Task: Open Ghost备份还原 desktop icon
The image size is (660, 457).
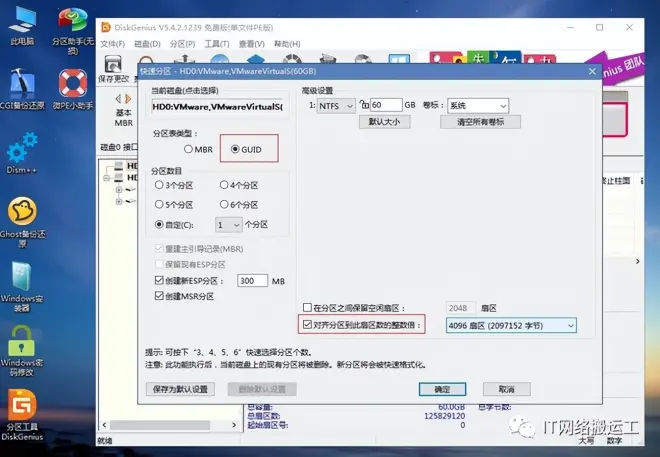Action: click(23, 222)
